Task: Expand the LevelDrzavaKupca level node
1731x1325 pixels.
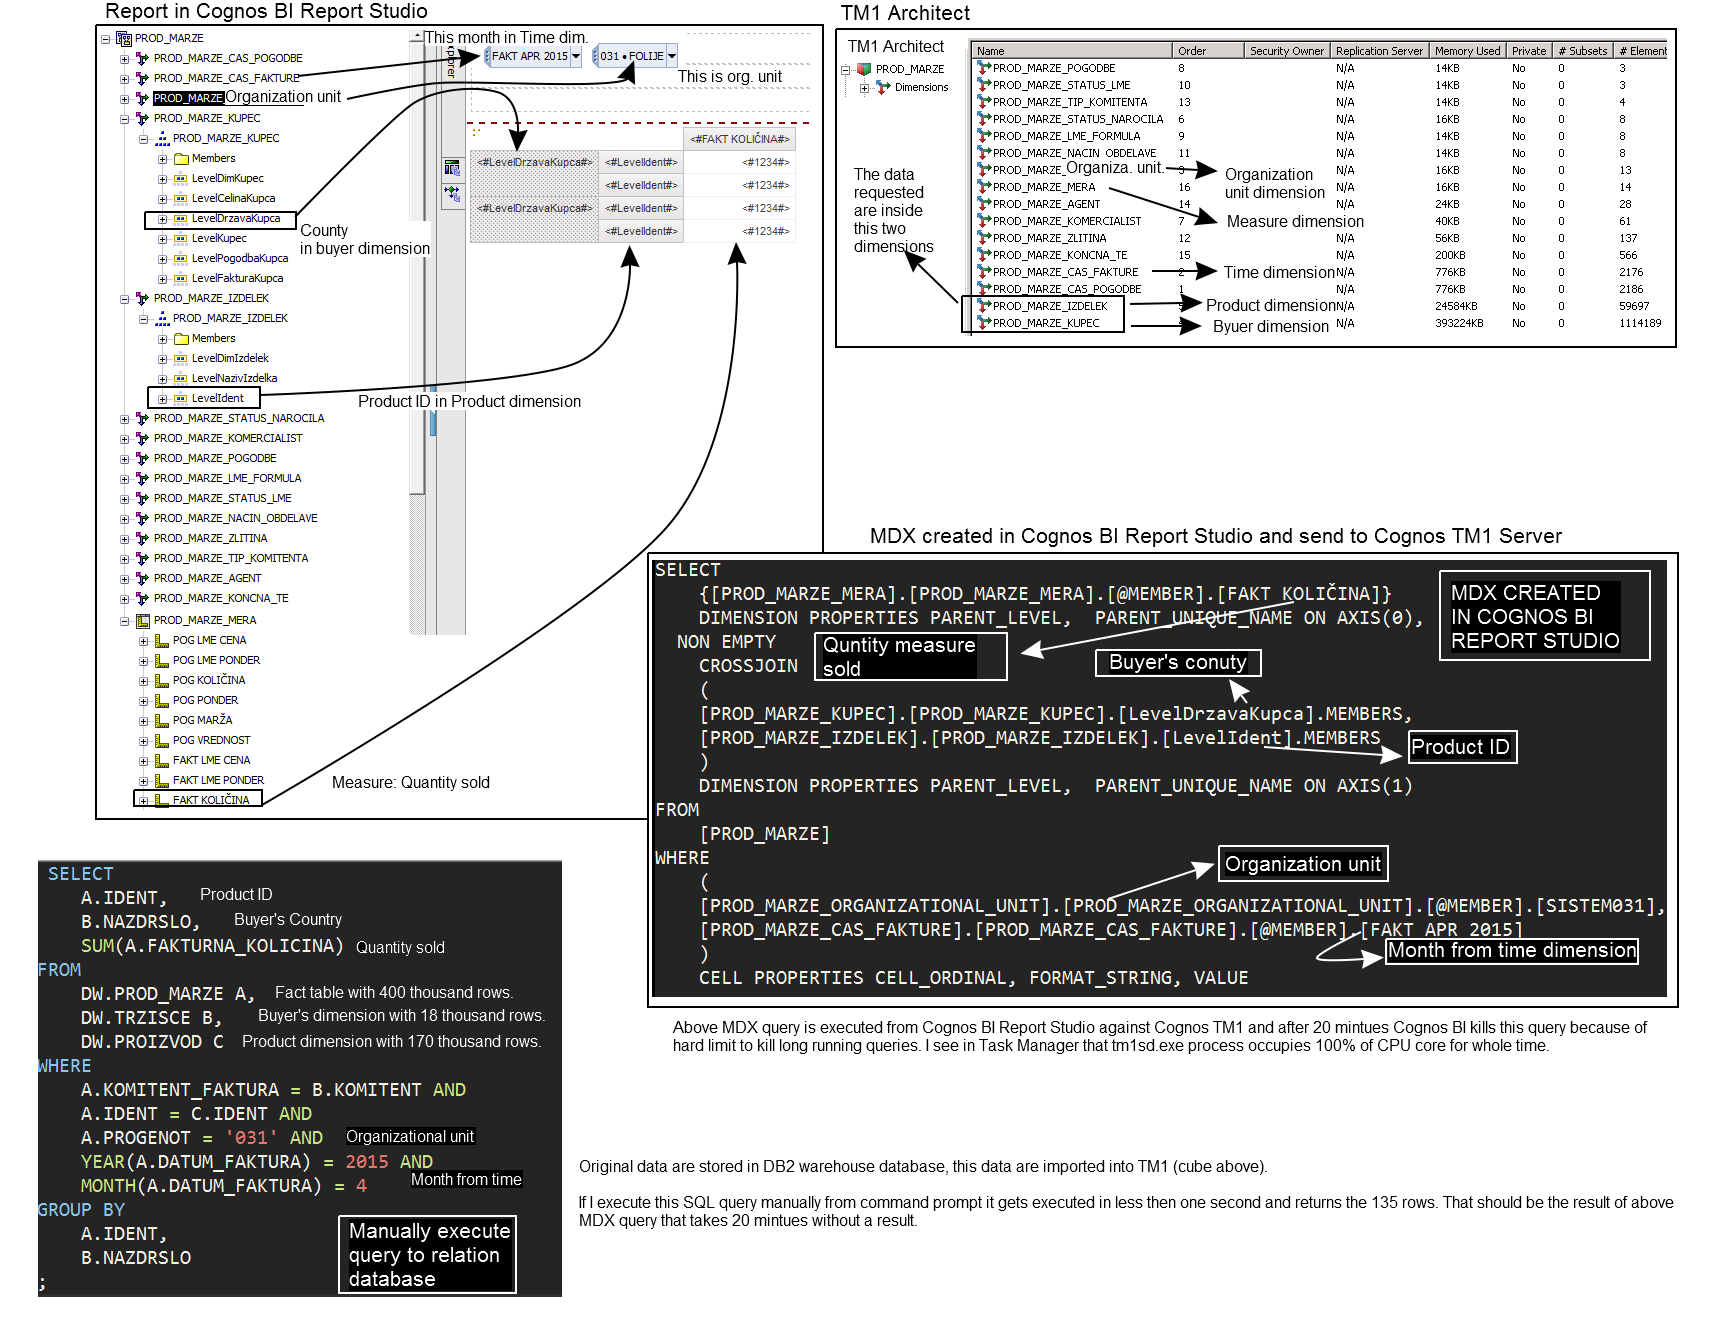Action: point(162,219)
